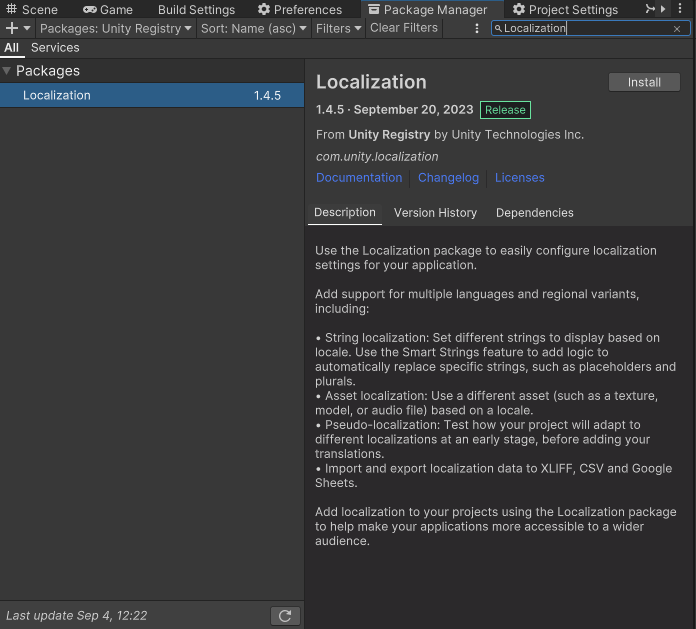This screenshot has width=696, height=629.
Task: Select the Description tab
Action: (x=345, y=213)
